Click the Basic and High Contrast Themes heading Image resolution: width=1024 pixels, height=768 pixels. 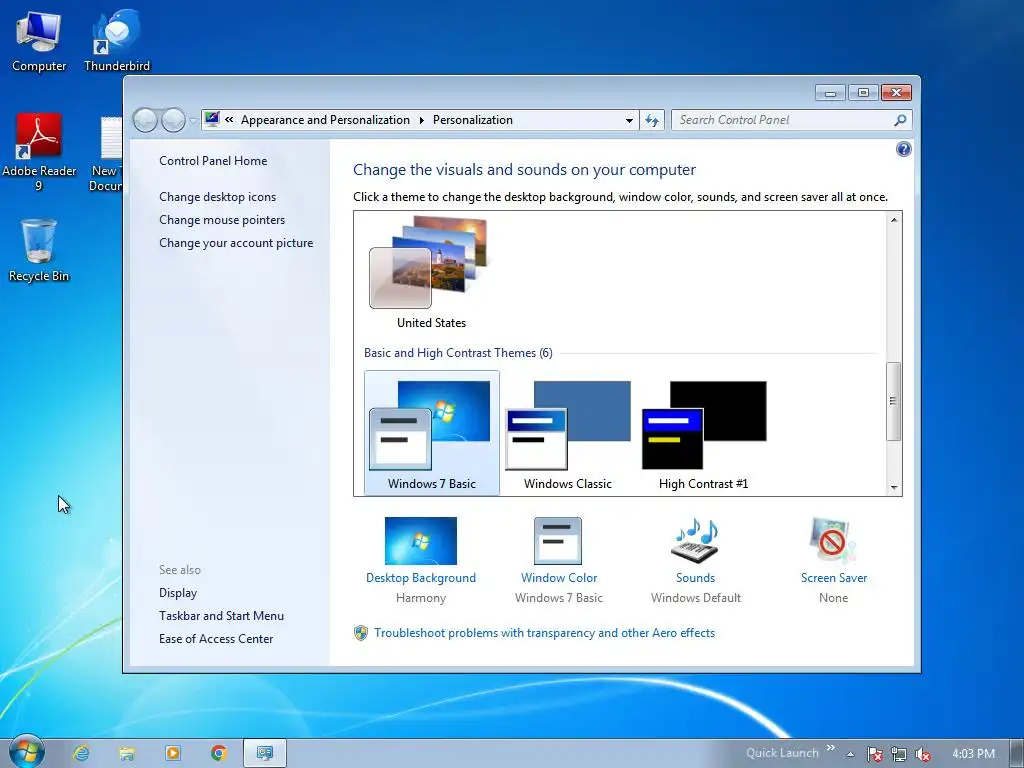point(458,353)
